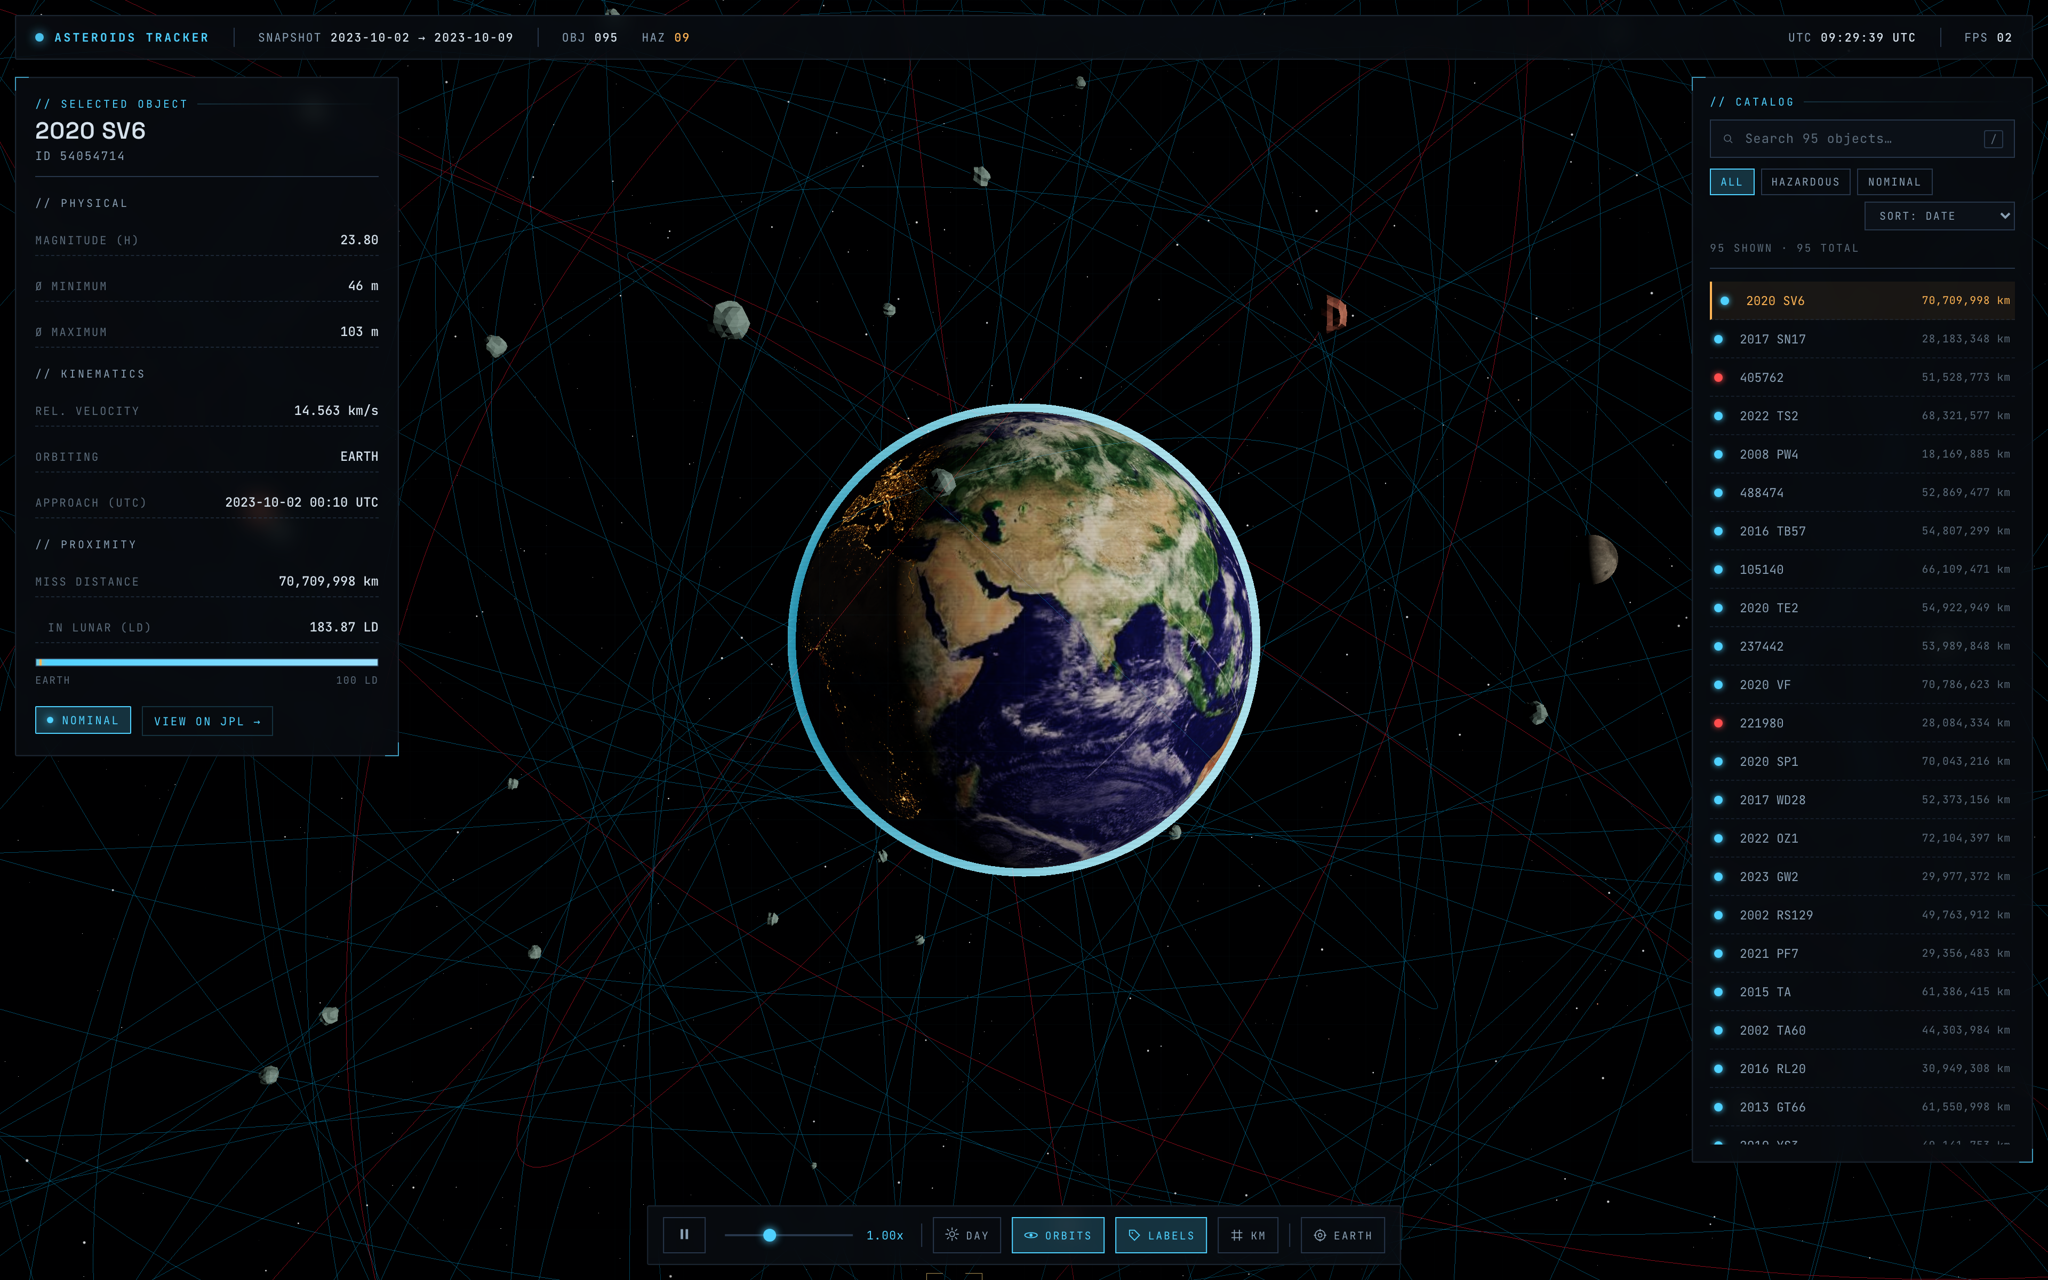This screenshot has height=1280, width=2048.
Task: Select 2021 PF7 in catalog
Action: [1862, 954]
